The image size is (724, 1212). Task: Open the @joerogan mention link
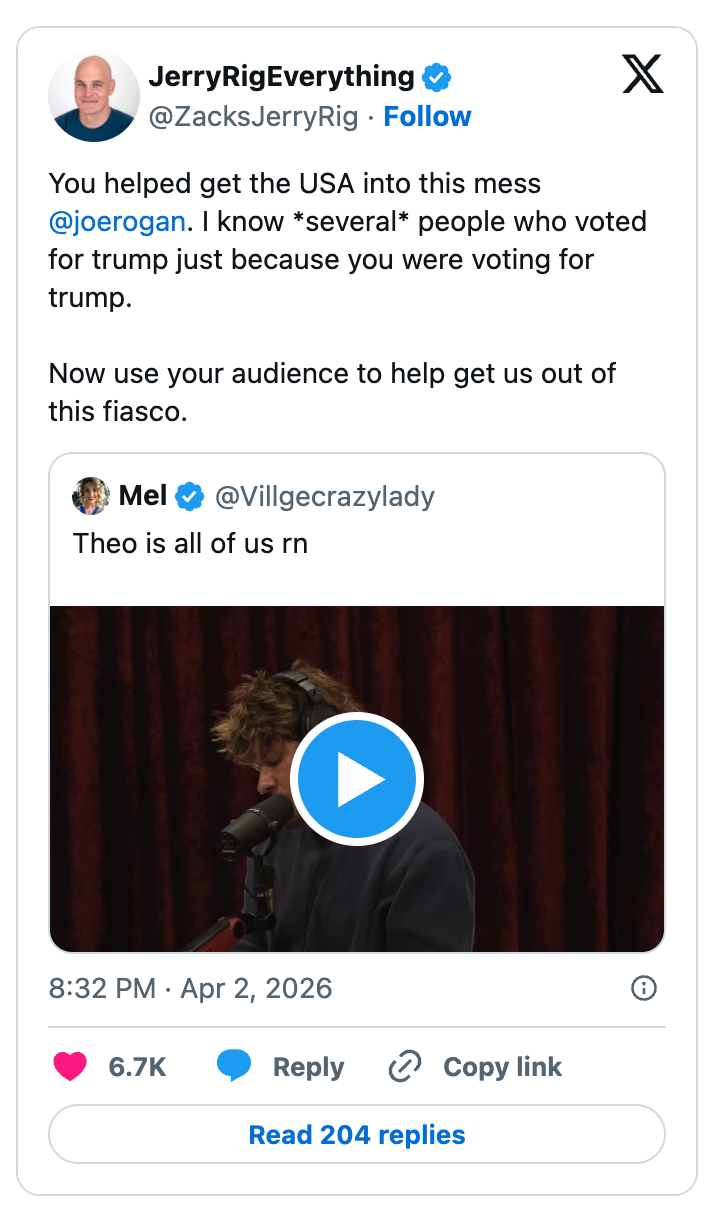tap(117, 221)
